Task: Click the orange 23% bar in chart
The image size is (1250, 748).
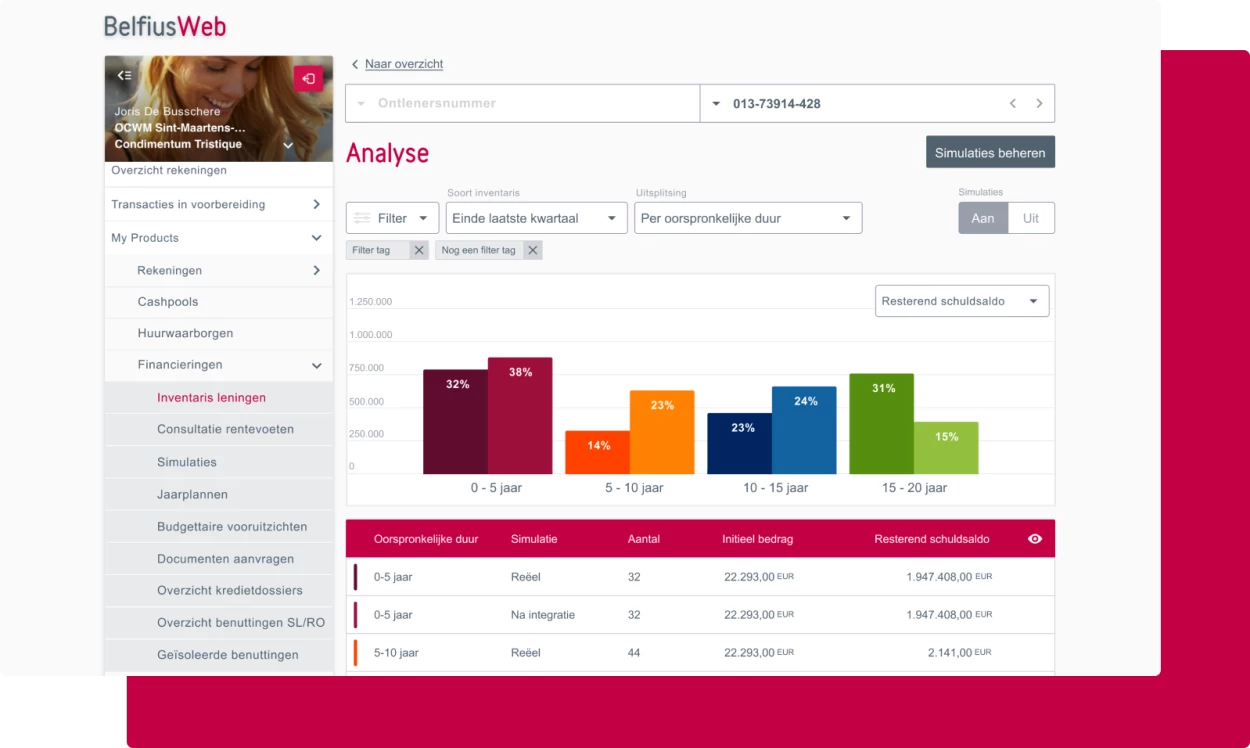Action: pos(661,431)
